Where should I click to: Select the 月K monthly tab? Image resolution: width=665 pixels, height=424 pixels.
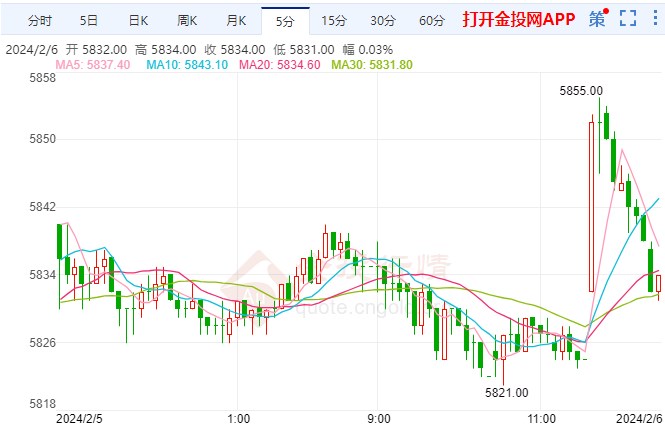(x=236, y=20)
